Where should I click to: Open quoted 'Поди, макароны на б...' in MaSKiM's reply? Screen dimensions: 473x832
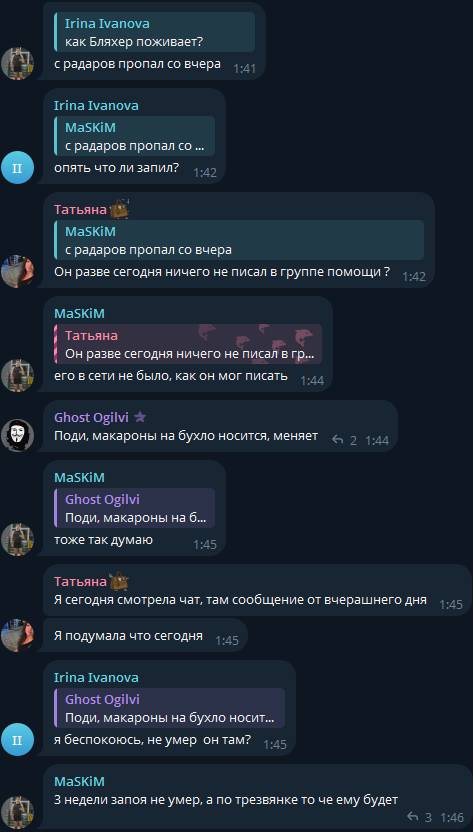click(x=134, y=508)
